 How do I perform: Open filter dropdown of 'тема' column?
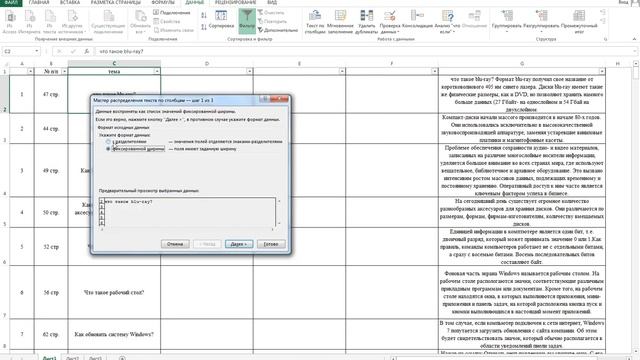[157, 71]
